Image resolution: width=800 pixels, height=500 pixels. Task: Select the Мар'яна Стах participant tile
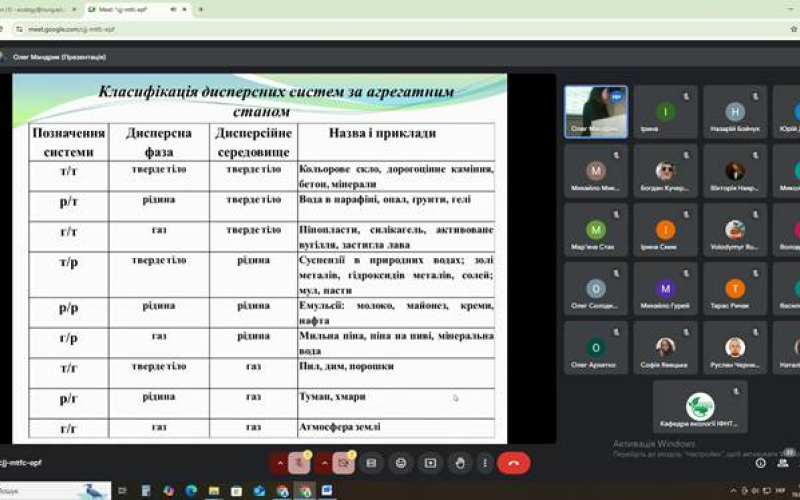(x=596, y=230)
